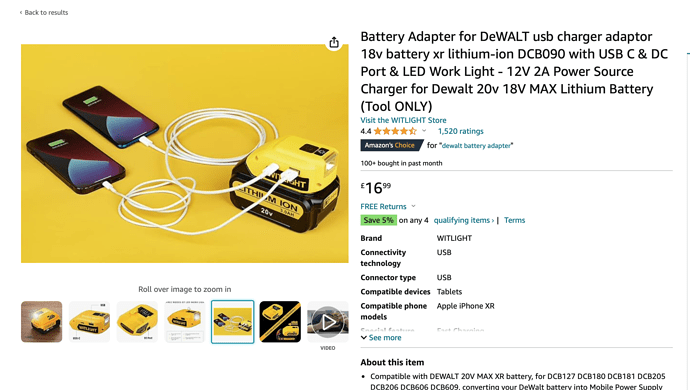
Task: Click the share icon above product image
Action: tap(334, 42)
